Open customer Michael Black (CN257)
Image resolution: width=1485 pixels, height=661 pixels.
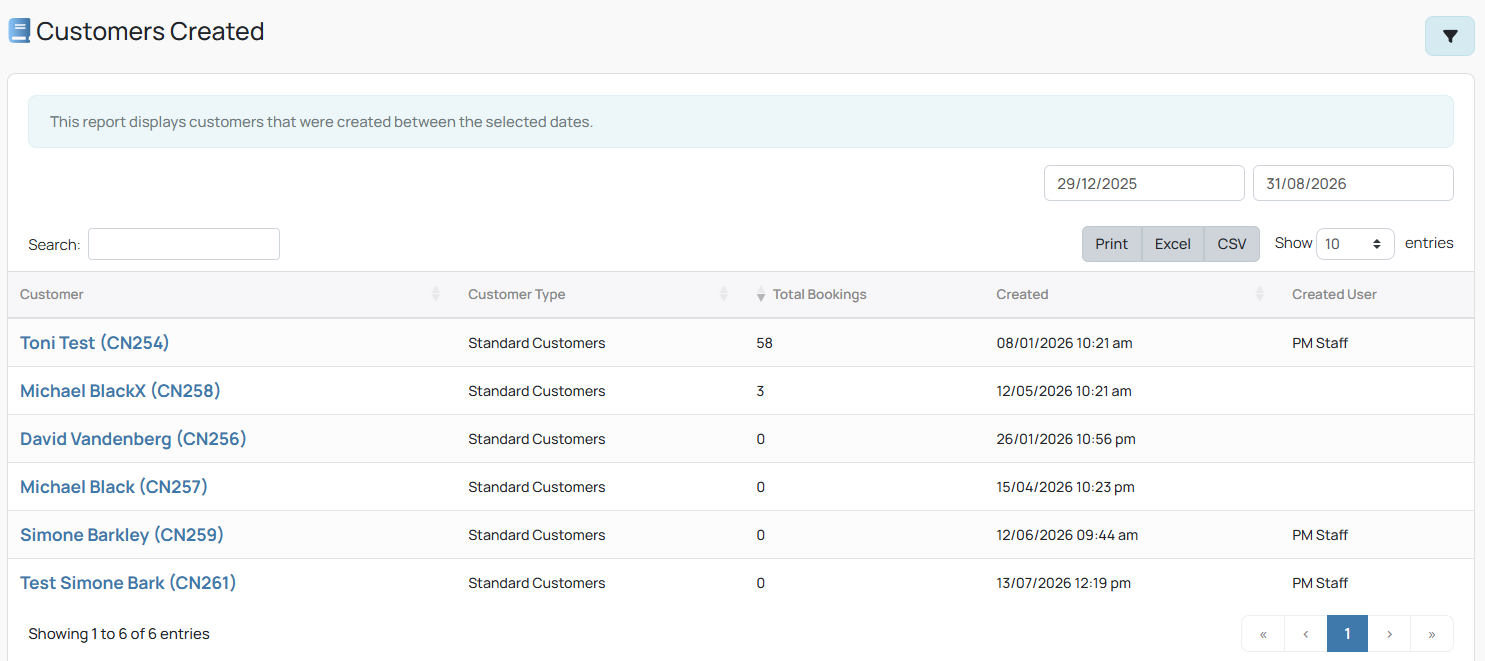click(114, 487)
